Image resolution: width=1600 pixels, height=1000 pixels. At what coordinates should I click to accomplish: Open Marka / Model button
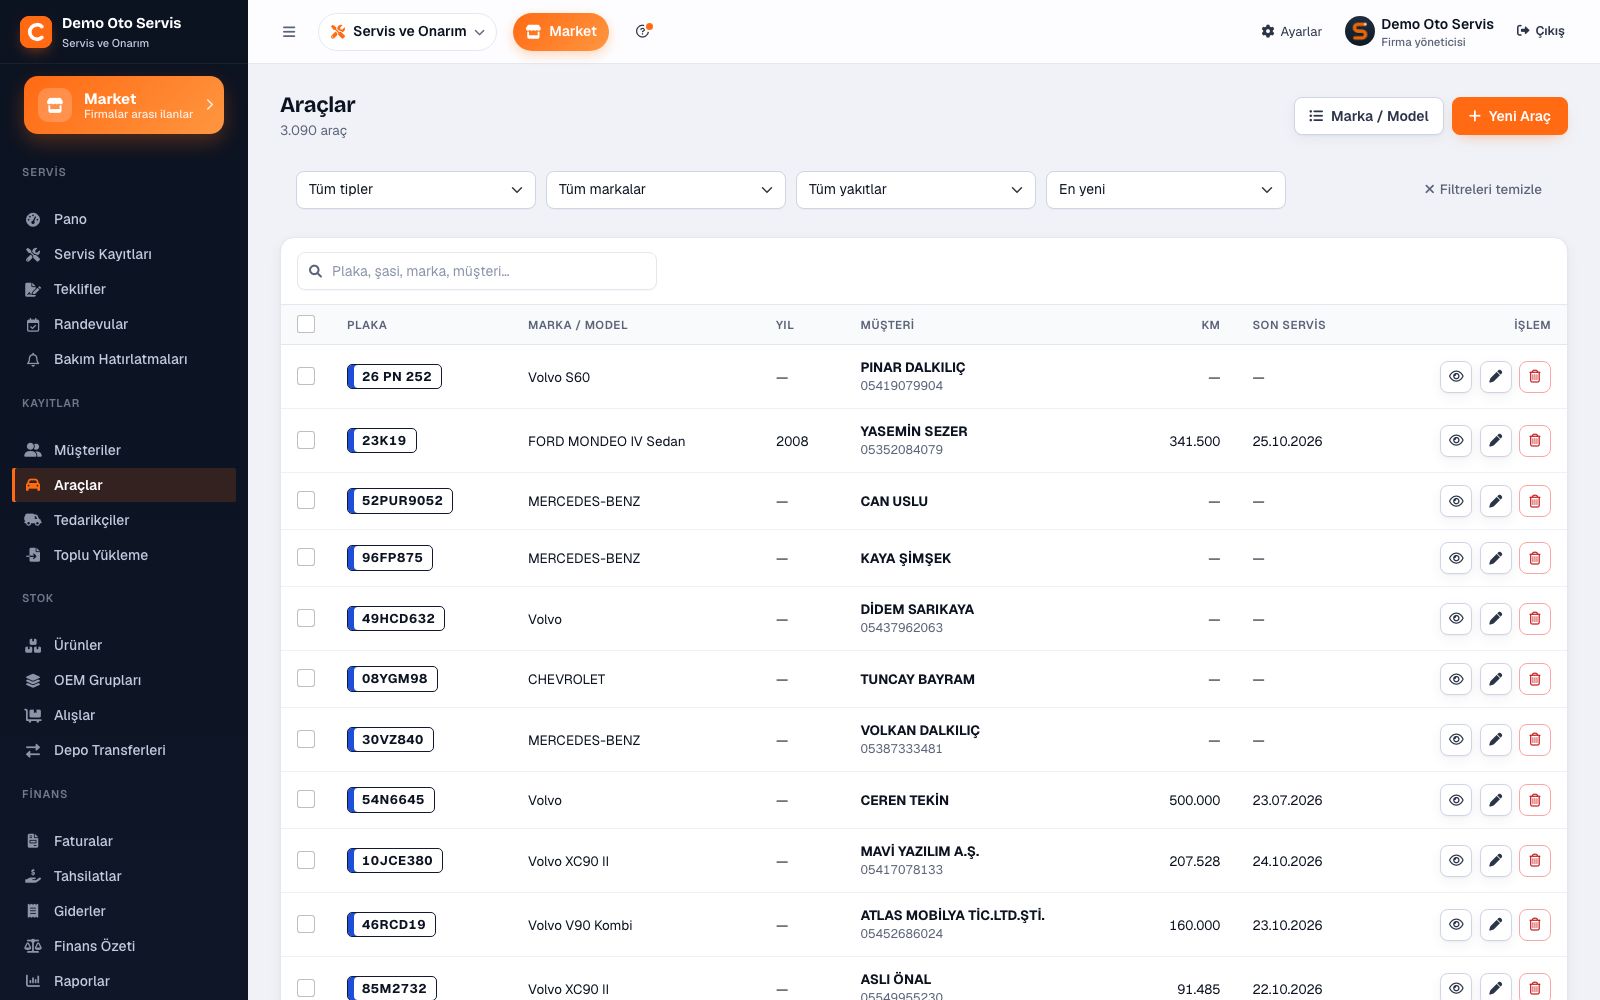(1369, 116)
